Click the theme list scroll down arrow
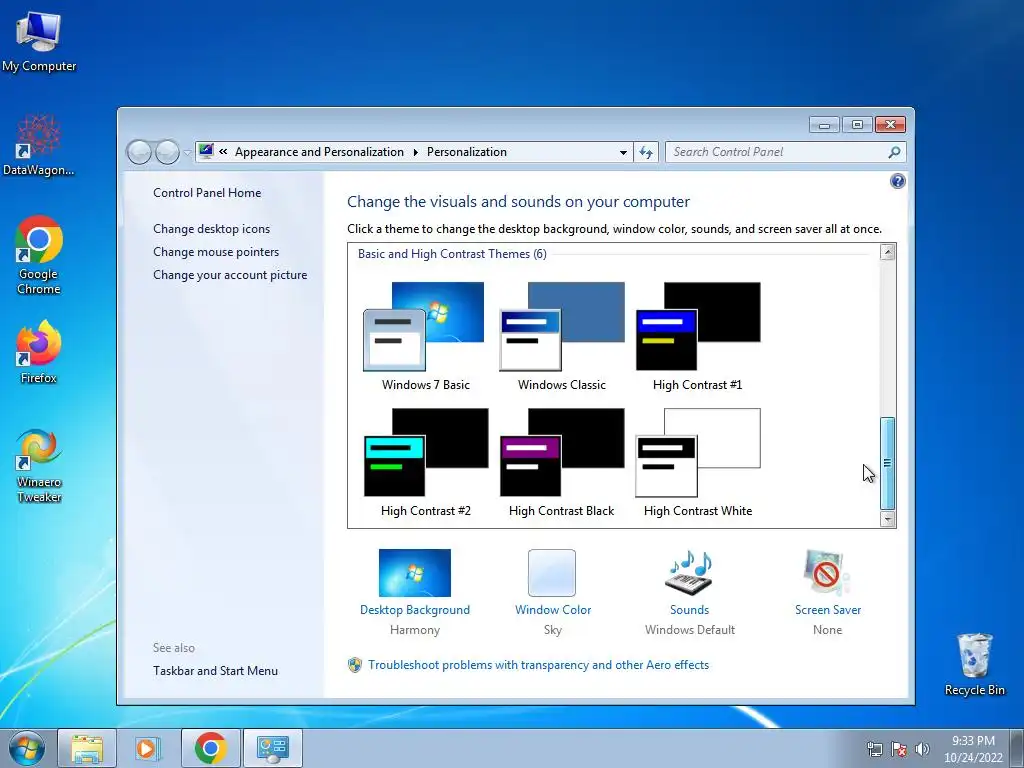 (x=887, y=519)
